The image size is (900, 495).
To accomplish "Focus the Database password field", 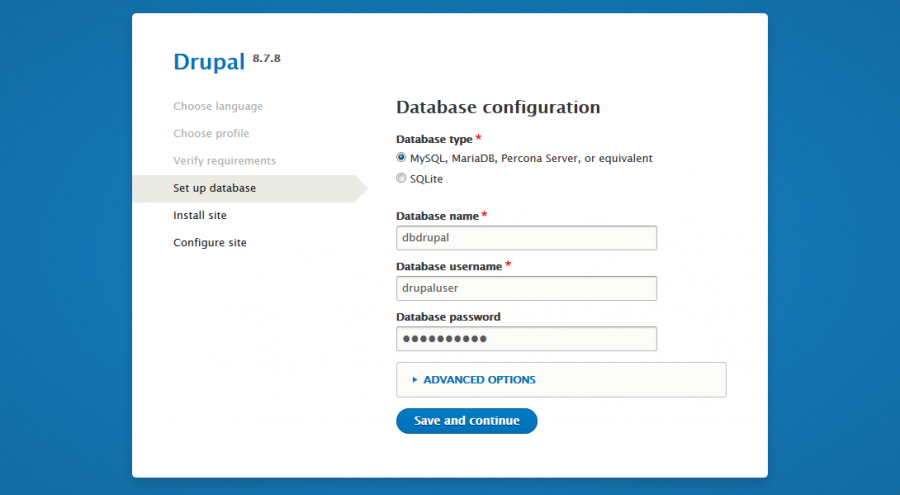I will coord(526,339).
